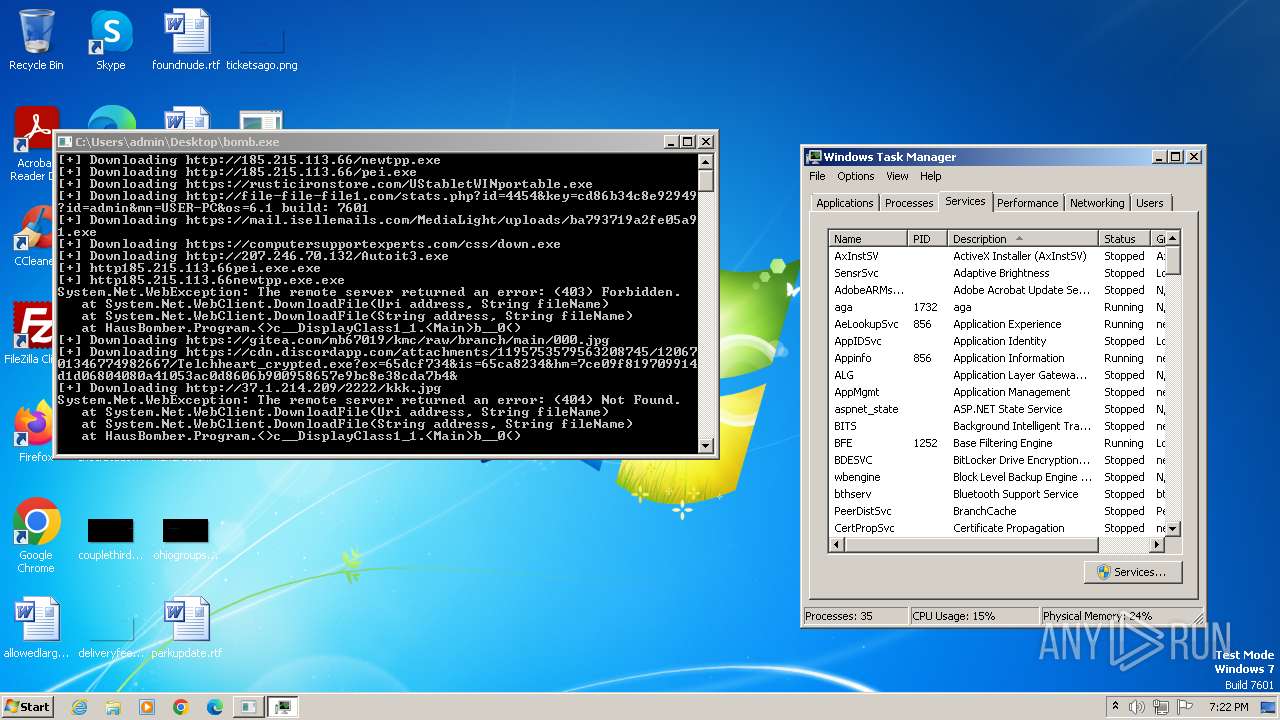Launch Firefox from the desktop shortcut
1280x720 pixels.
36,432
